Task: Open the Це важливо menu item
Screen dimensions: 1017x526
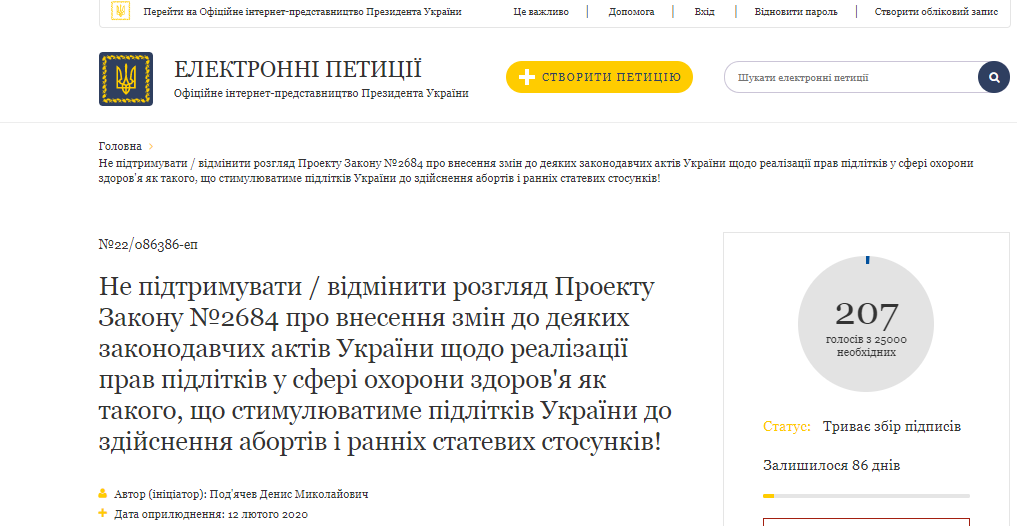Action: pyautogui.click(x=541, y=12)
